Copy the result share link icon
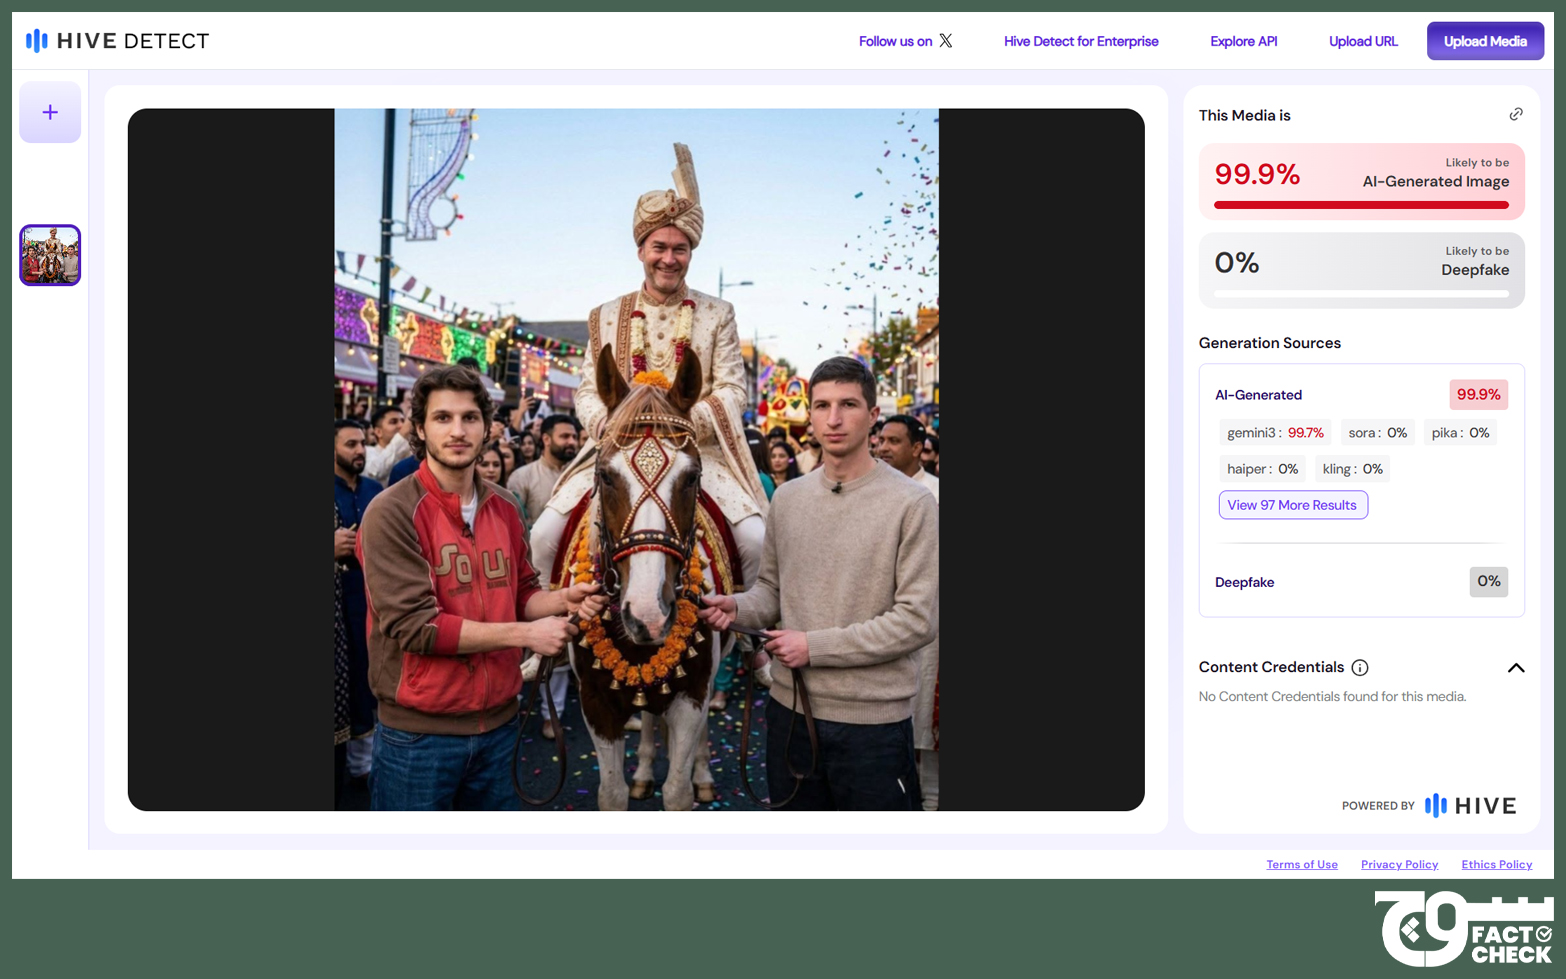1566x979 pixels. [x=1516, y=114]
